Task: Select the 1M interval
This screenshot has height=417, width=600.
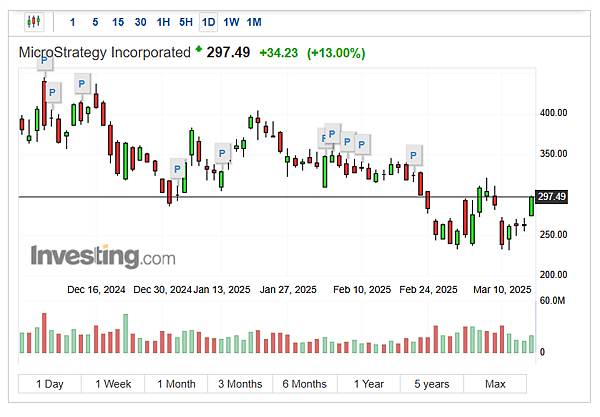Action: pos(254,22)
